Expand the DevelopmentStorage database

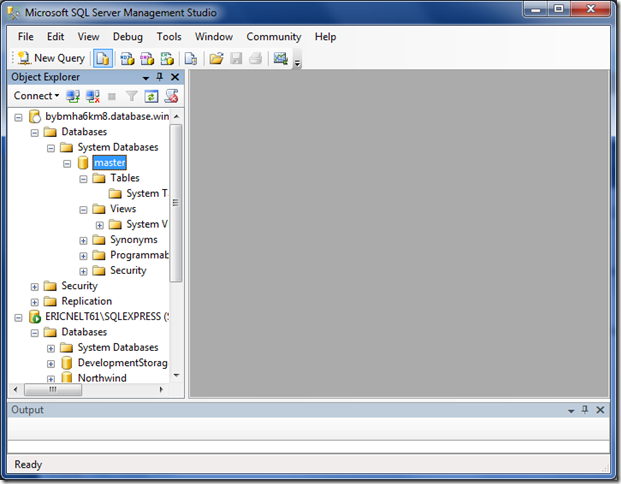(51, 364)
